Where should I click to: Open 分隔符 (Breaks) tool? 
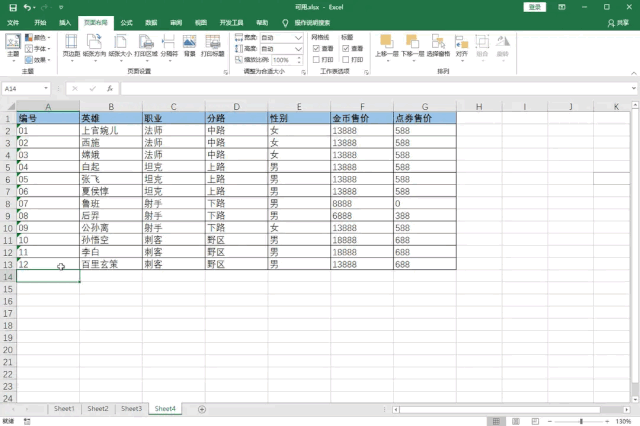[x=169, y=46]
